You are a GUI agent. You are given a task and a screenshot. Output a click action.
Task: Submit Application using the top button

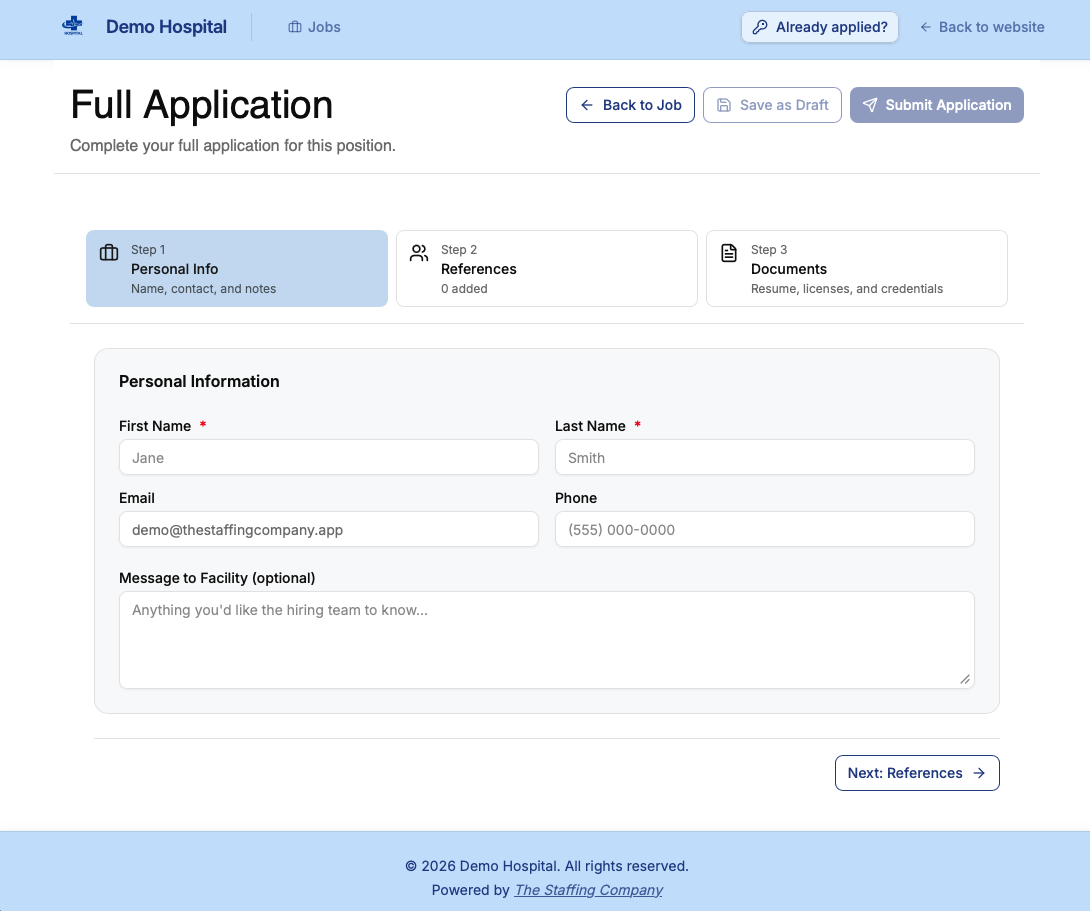click(936, 105)
